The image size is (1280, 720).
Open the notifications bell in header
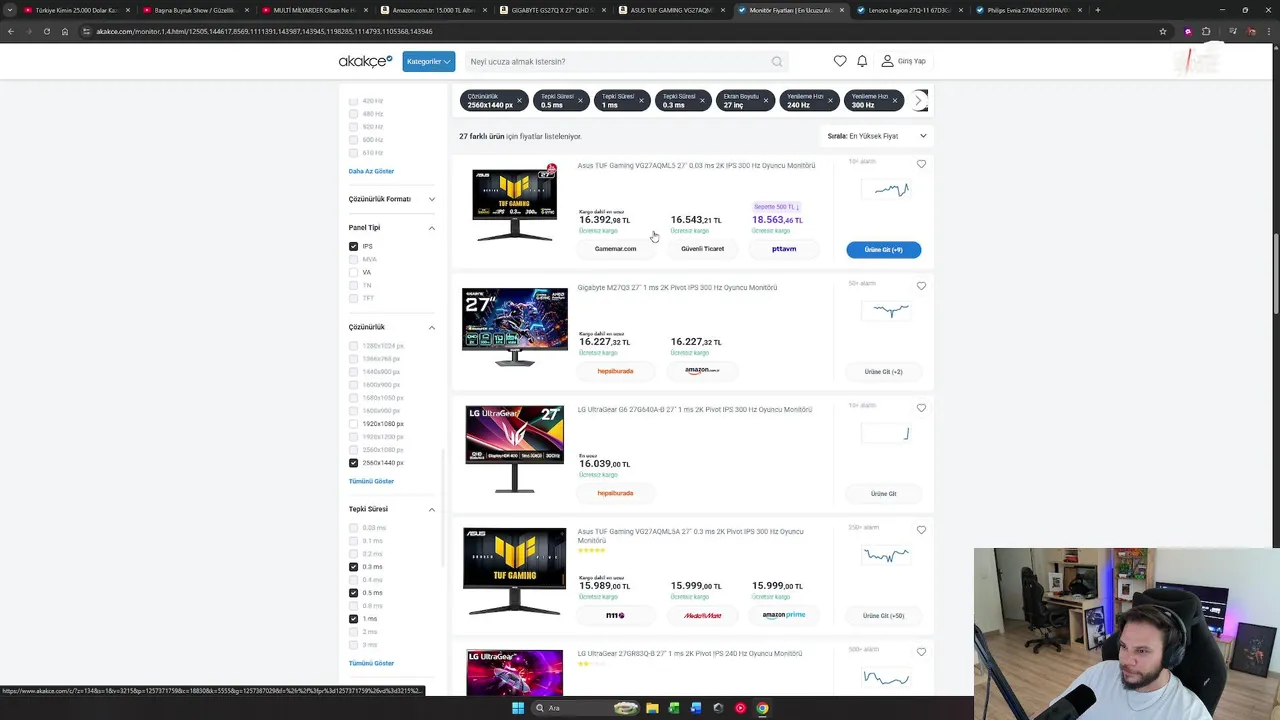862,61
